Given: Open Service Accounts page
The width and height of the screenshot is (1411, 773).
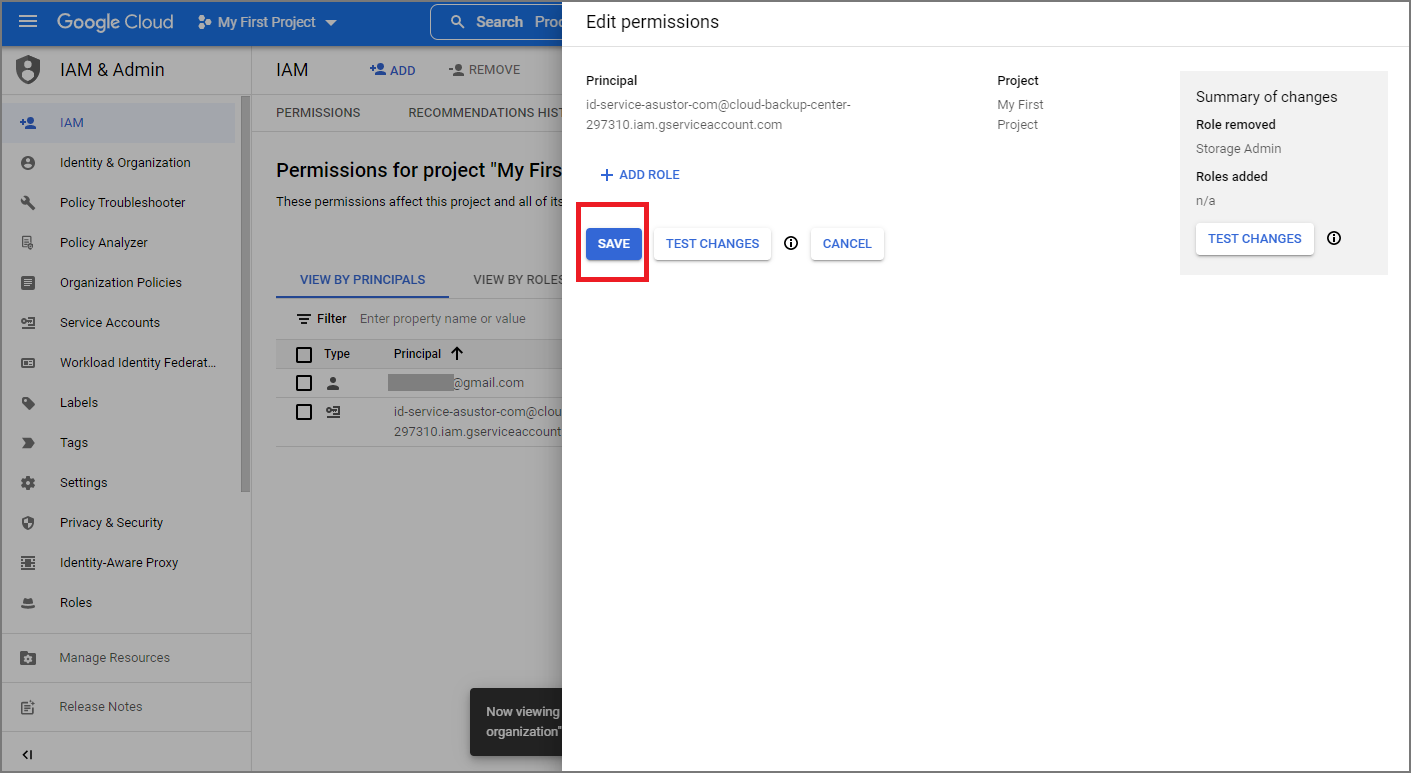Looking at the screenshot, I should [x=110, y=323].
